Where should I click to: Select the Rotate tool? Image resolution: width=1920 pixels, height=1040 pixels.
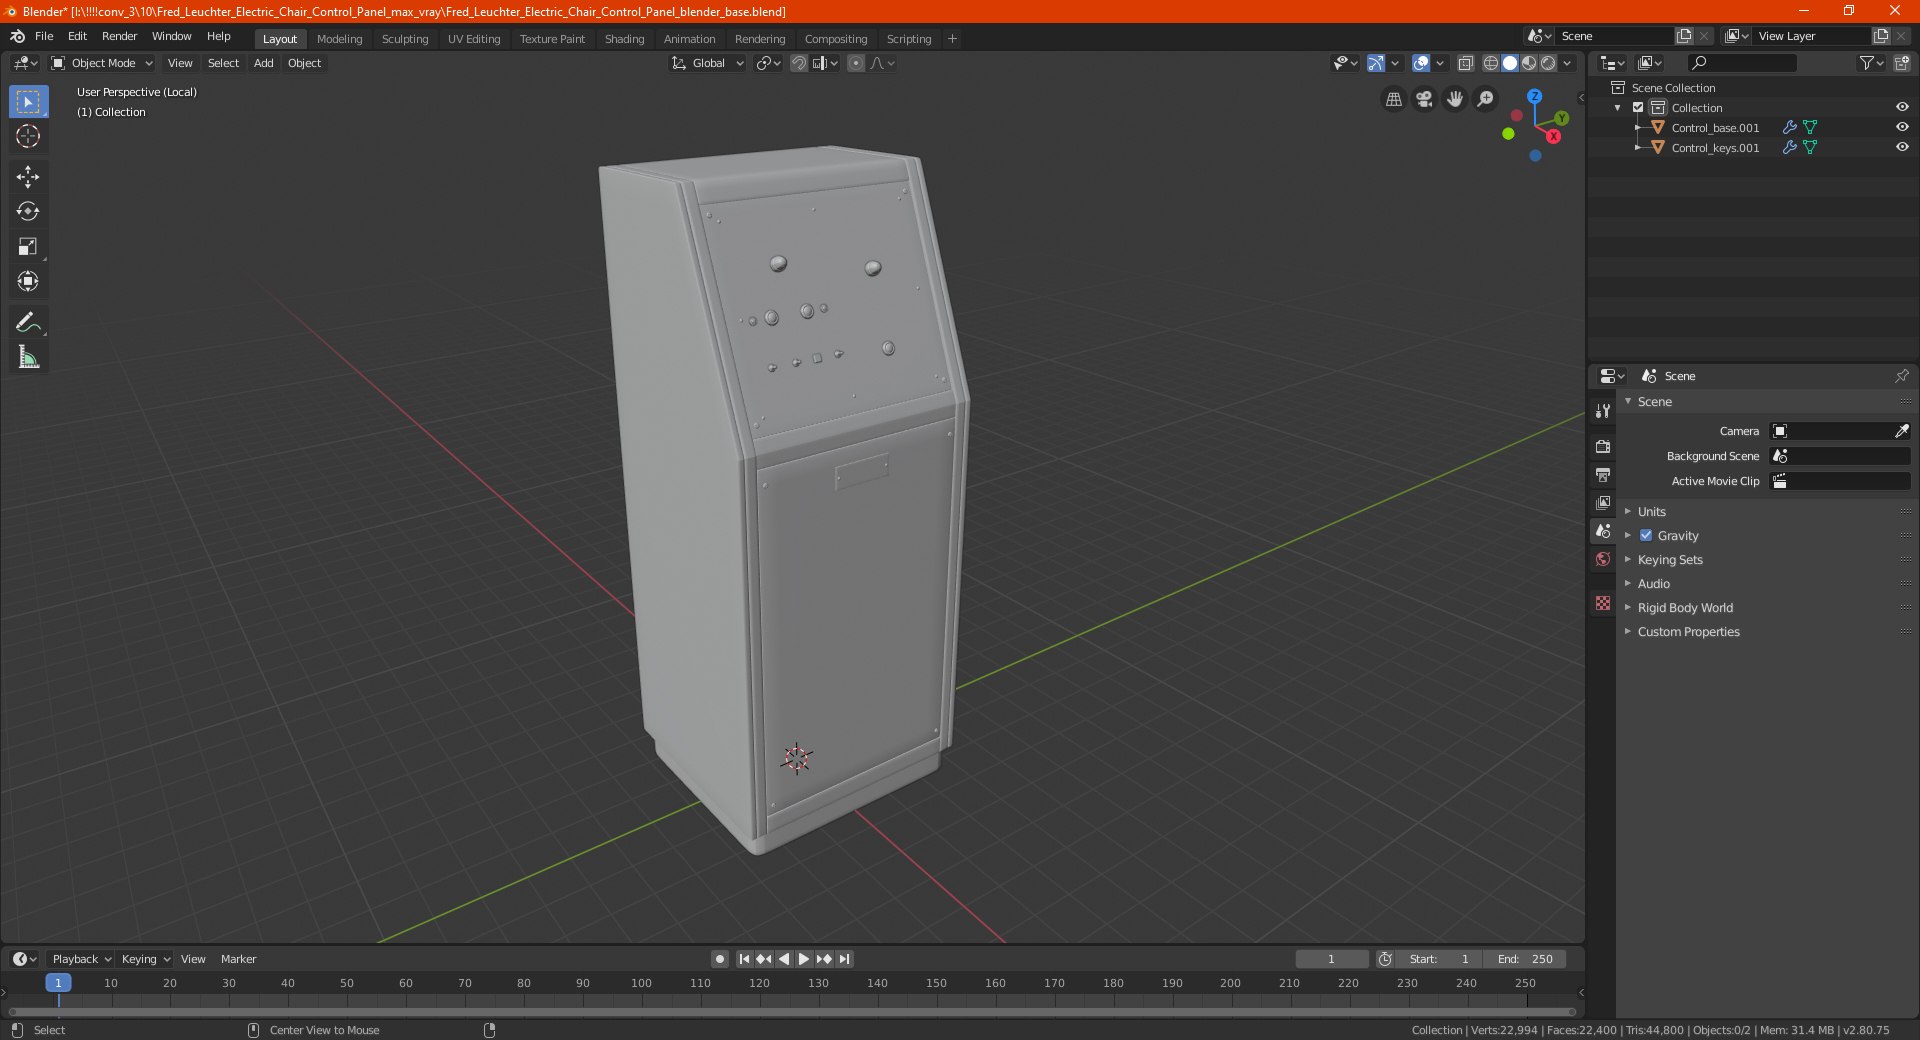coord(28,212)
